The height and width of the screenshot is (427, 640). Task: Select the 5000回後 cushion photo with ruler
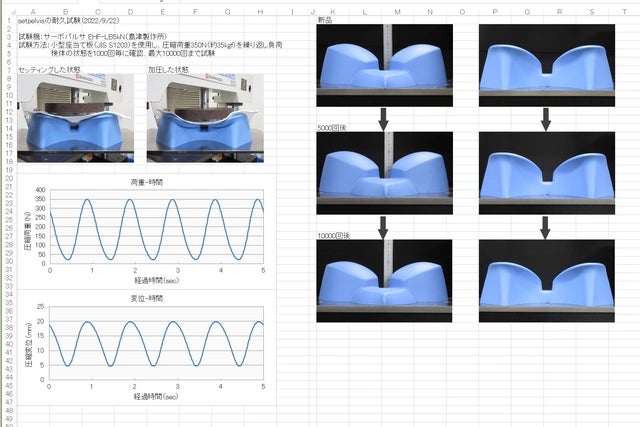384,173
